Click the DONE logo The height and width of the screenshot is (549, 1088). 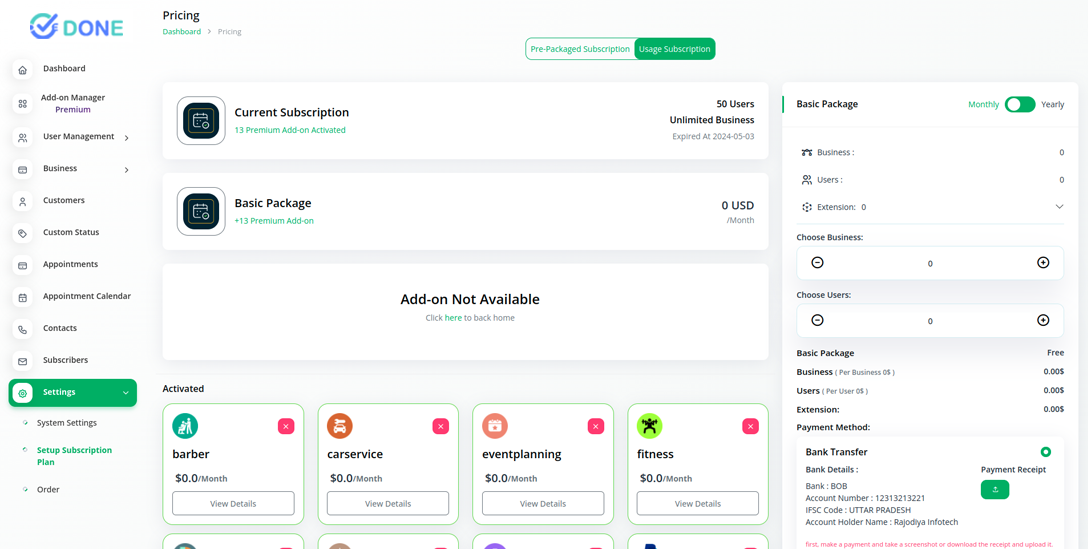tap(76, 26)
